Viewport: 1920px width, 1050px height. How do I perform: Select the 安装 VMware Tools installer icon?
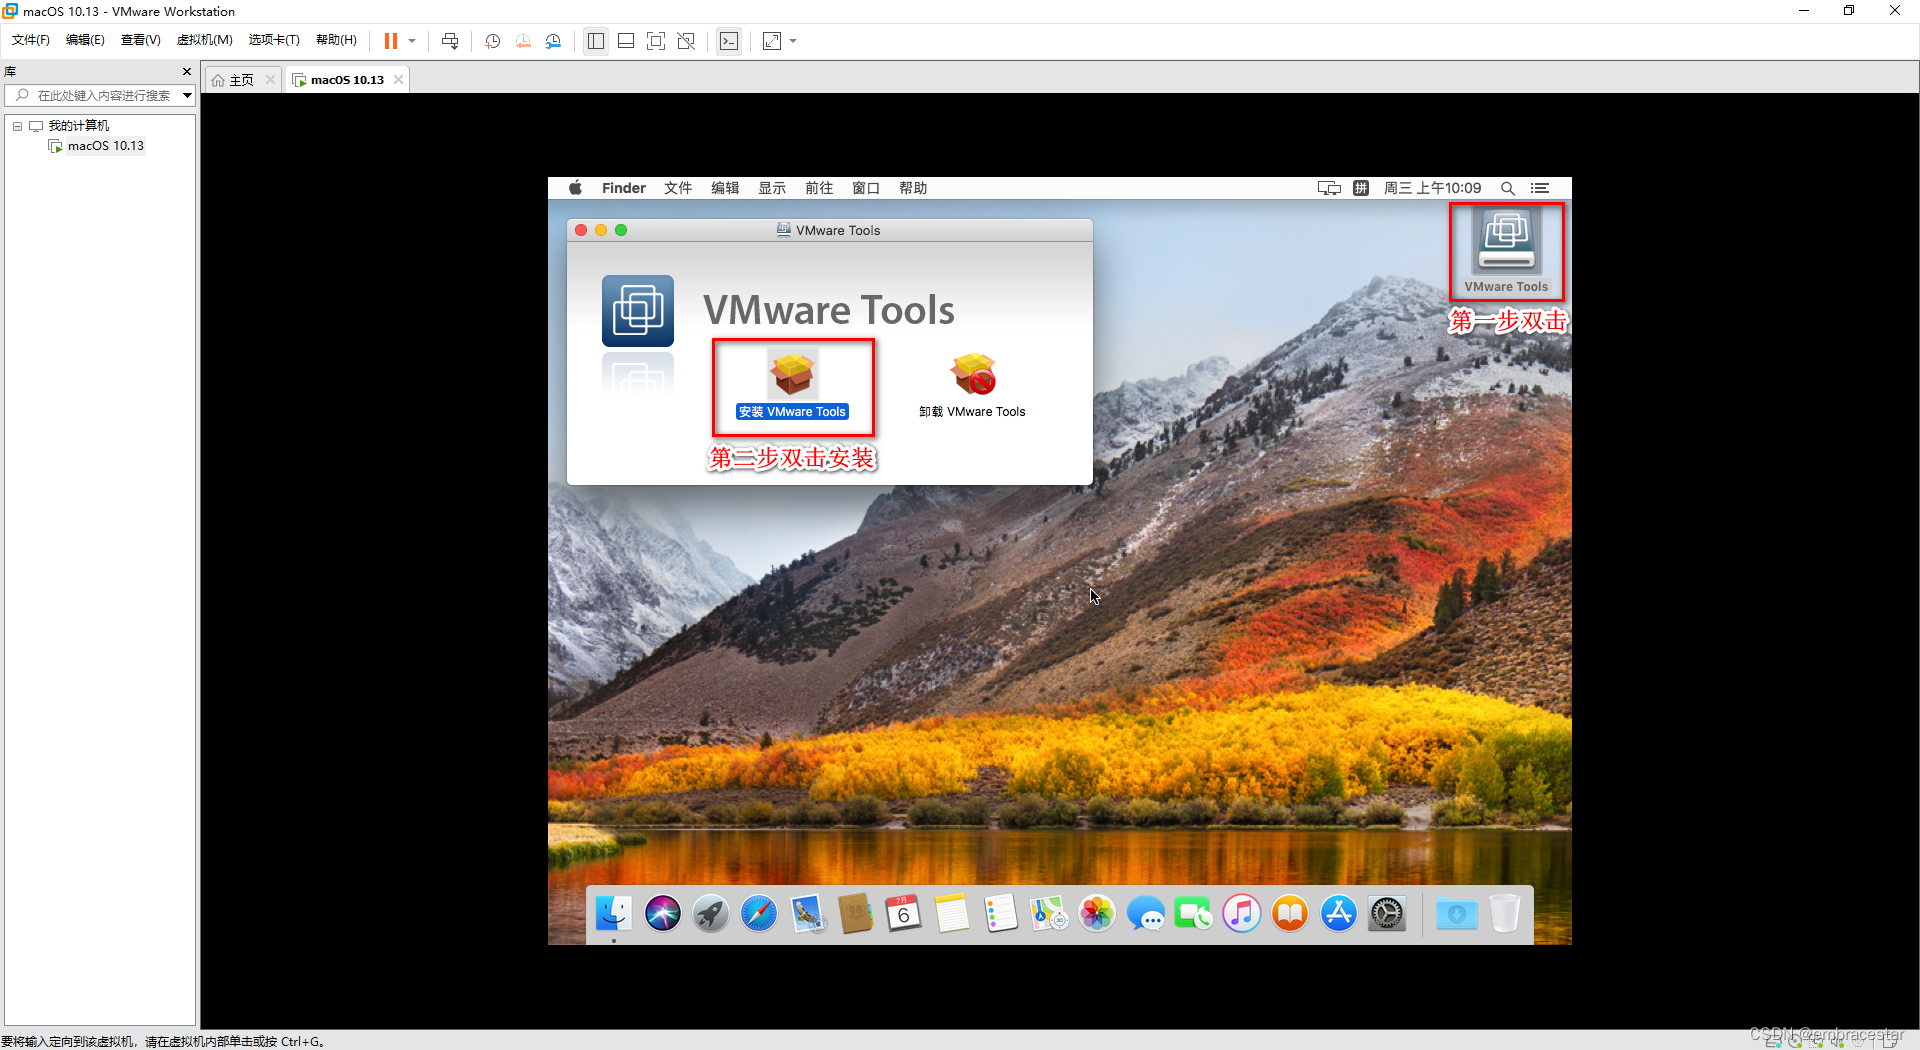tap(793, 385)
